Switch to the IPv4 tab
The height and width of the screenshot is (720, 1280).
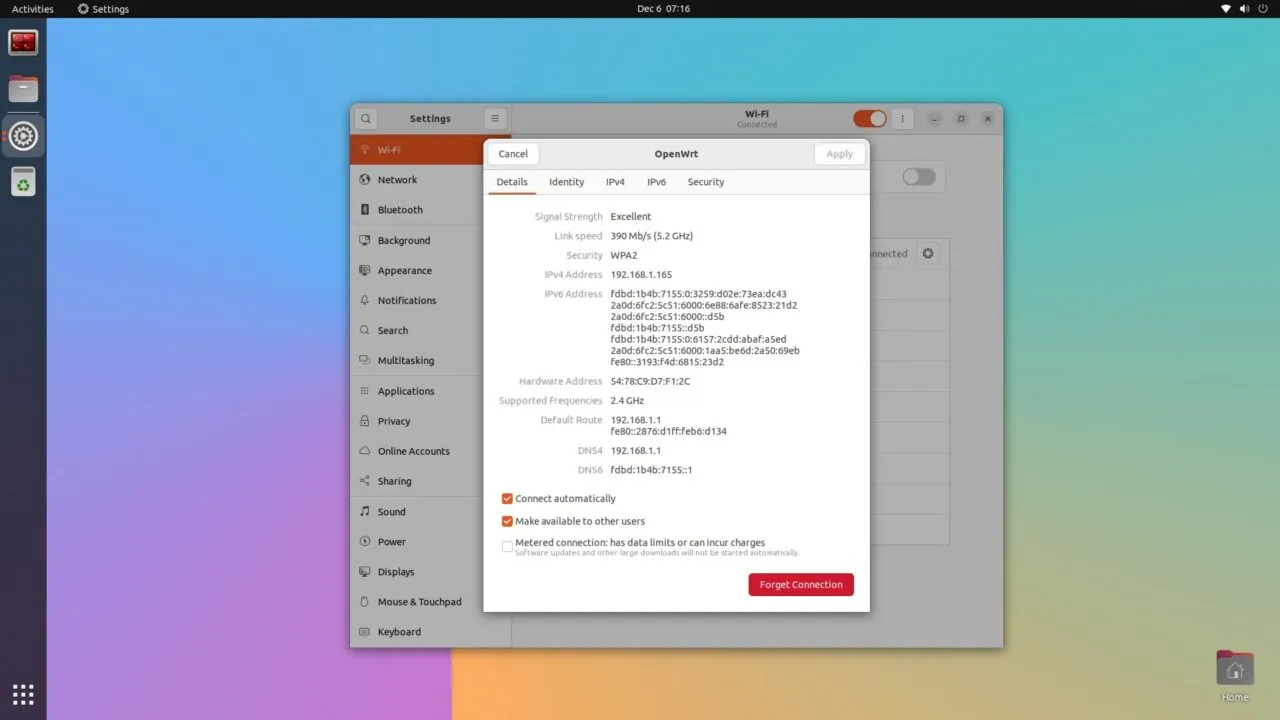(x=615, y=181)
